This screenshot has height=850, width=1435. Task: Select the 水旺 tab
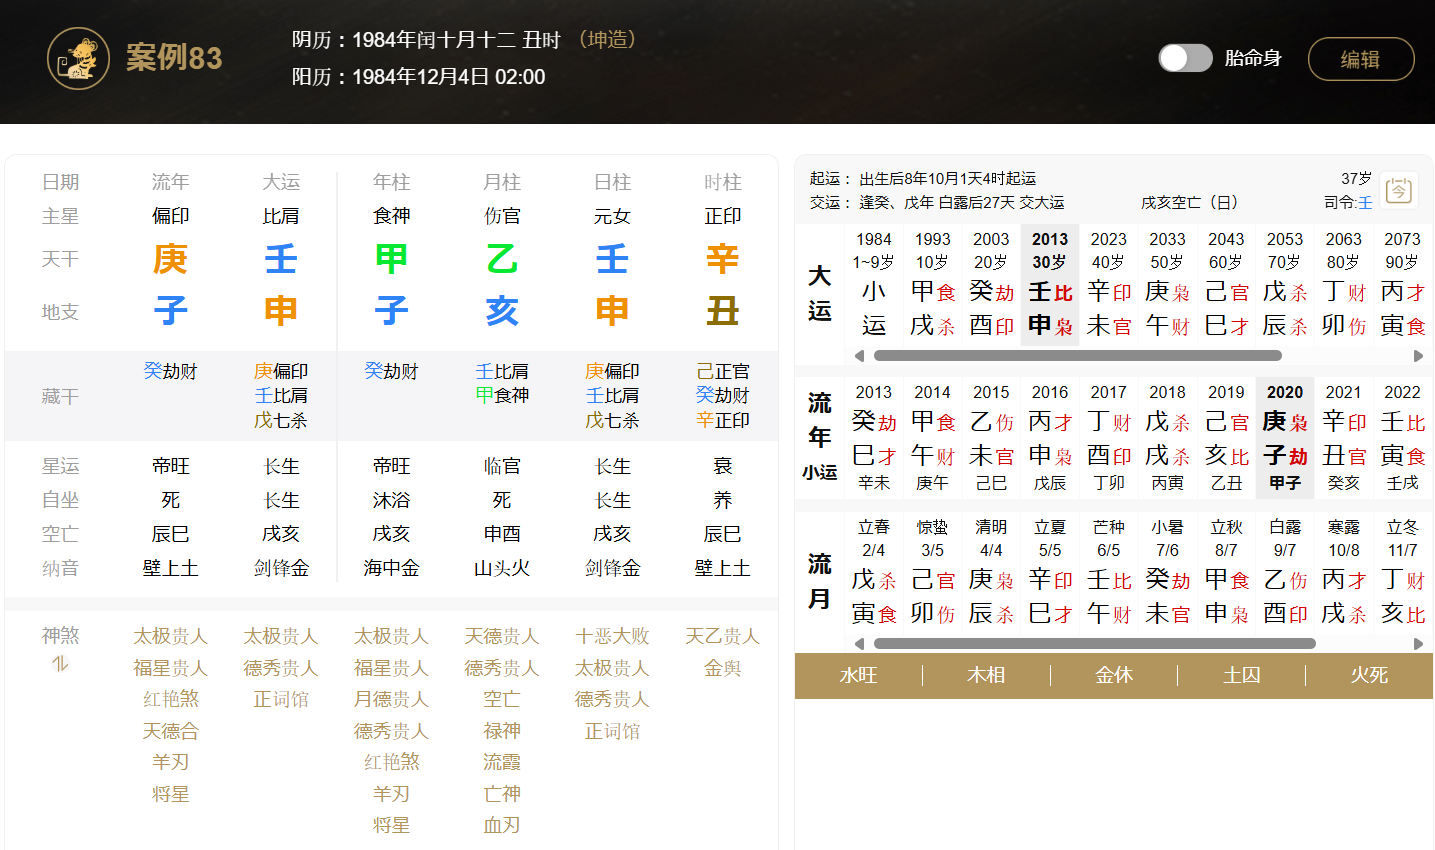pos(858,676)
